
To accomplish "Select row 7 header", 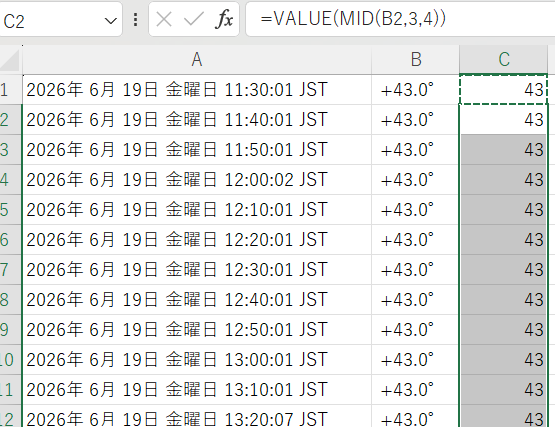I will pos(11,270).
